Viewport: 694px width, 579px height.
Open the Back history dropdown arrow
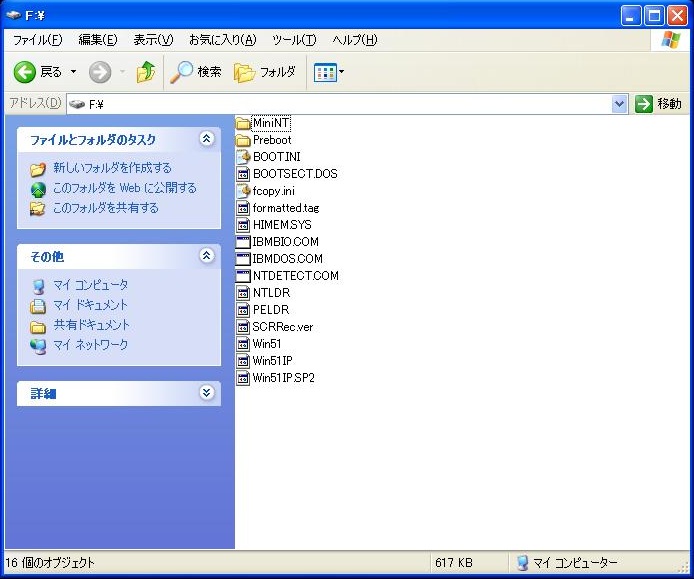(73, 72)
